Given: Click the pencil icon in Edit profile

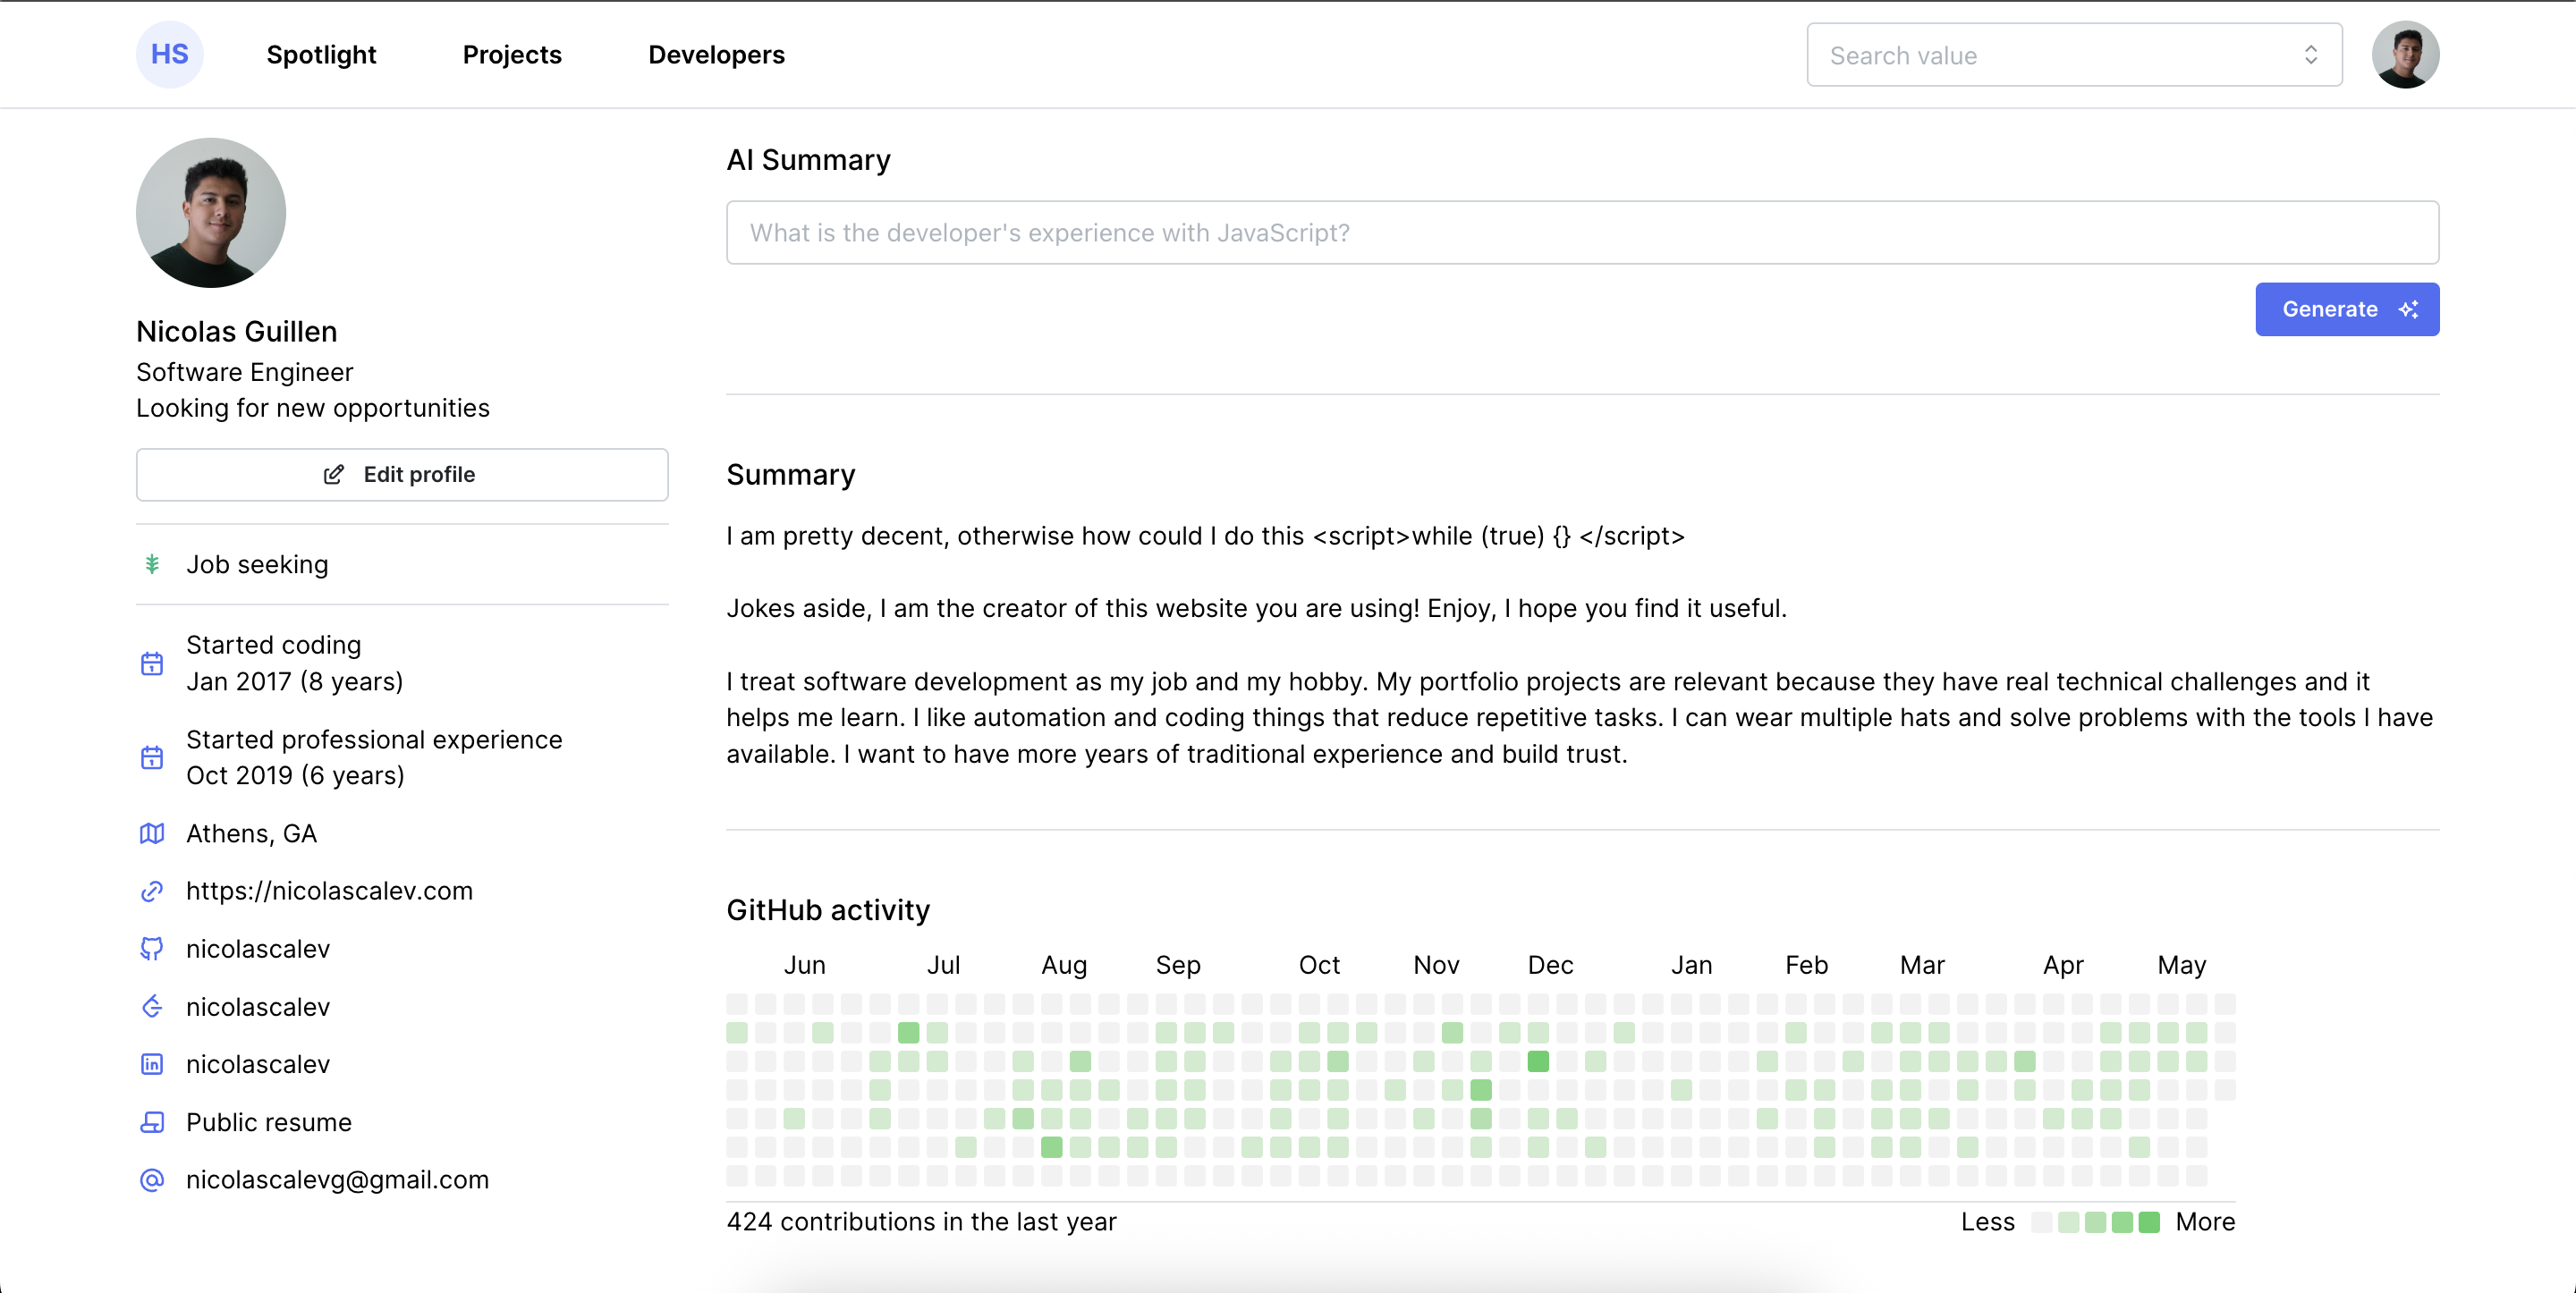Looking at the screenshot, I should point(334,475).
